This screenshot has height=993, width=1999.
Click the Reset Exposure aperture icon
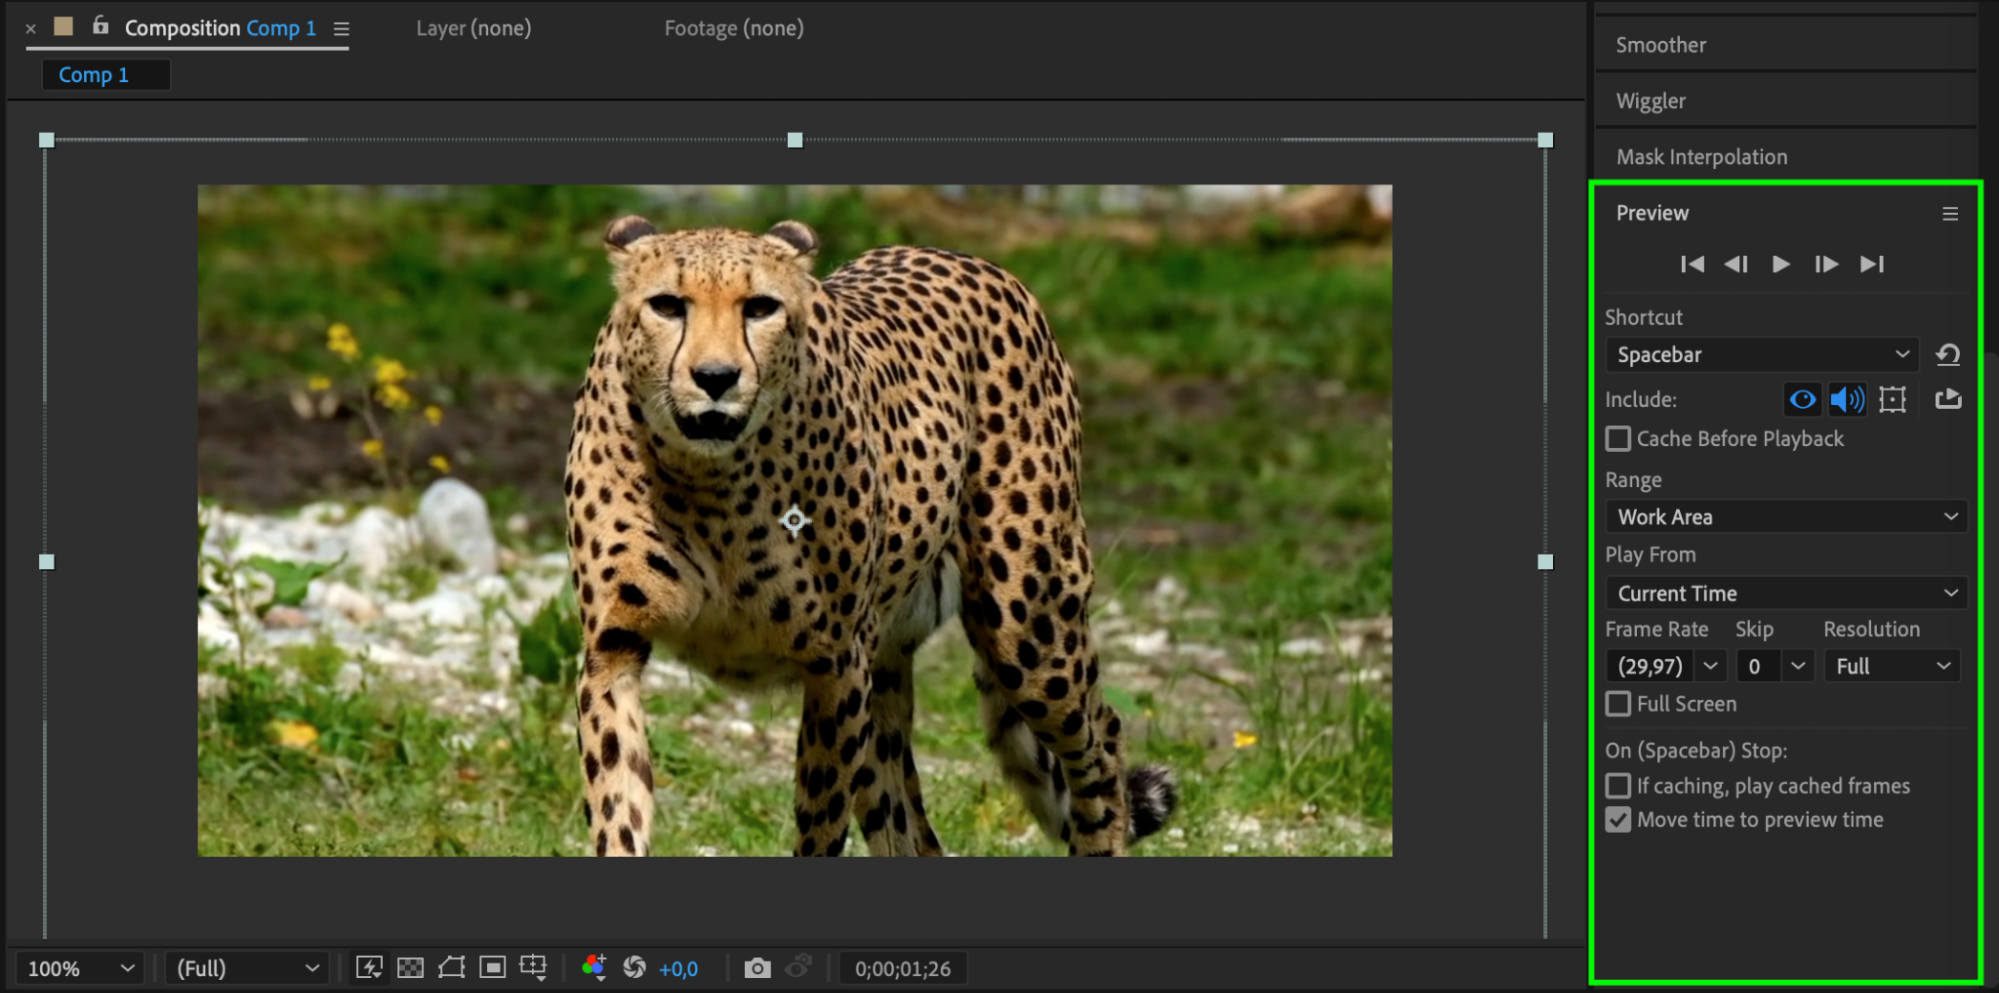pos(634,968)
